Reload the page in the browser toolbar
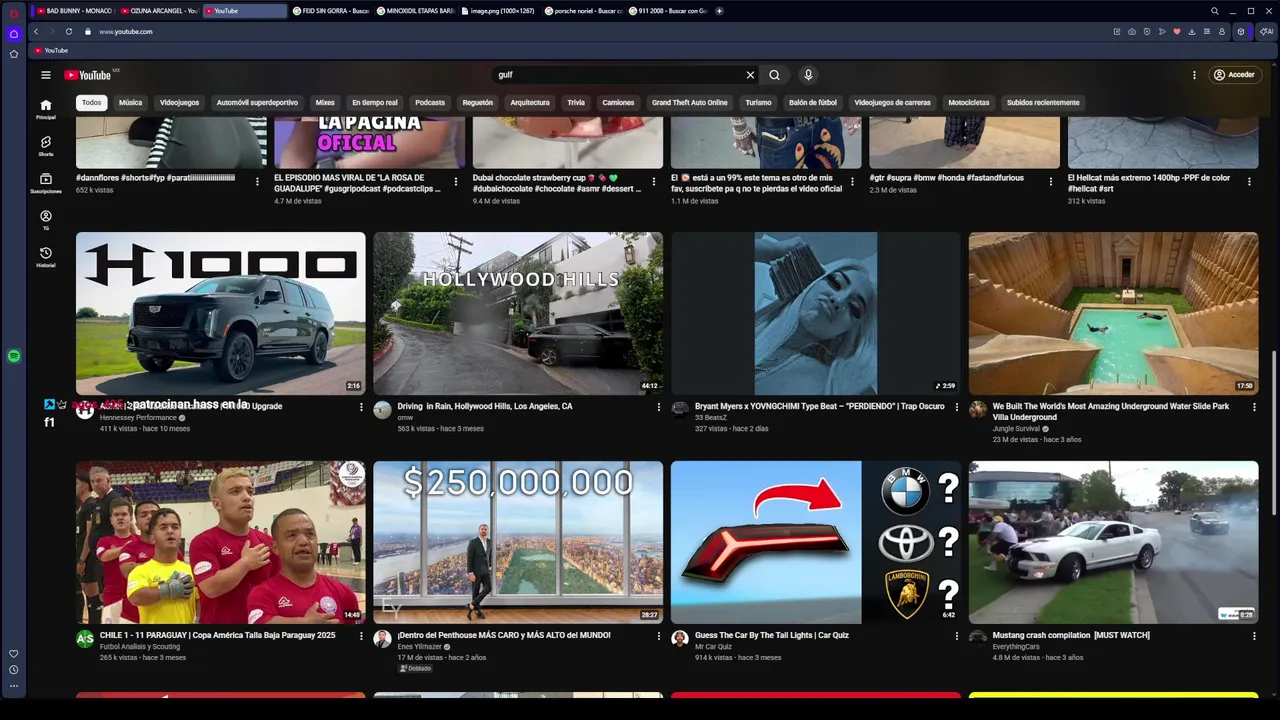The image size is (1280, 720). click(x=68, y=31)
